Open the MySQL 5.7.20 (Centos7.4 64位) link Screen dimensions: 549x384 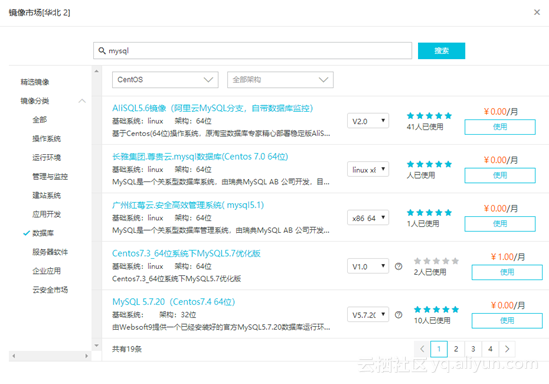click(x=174, y=301)
